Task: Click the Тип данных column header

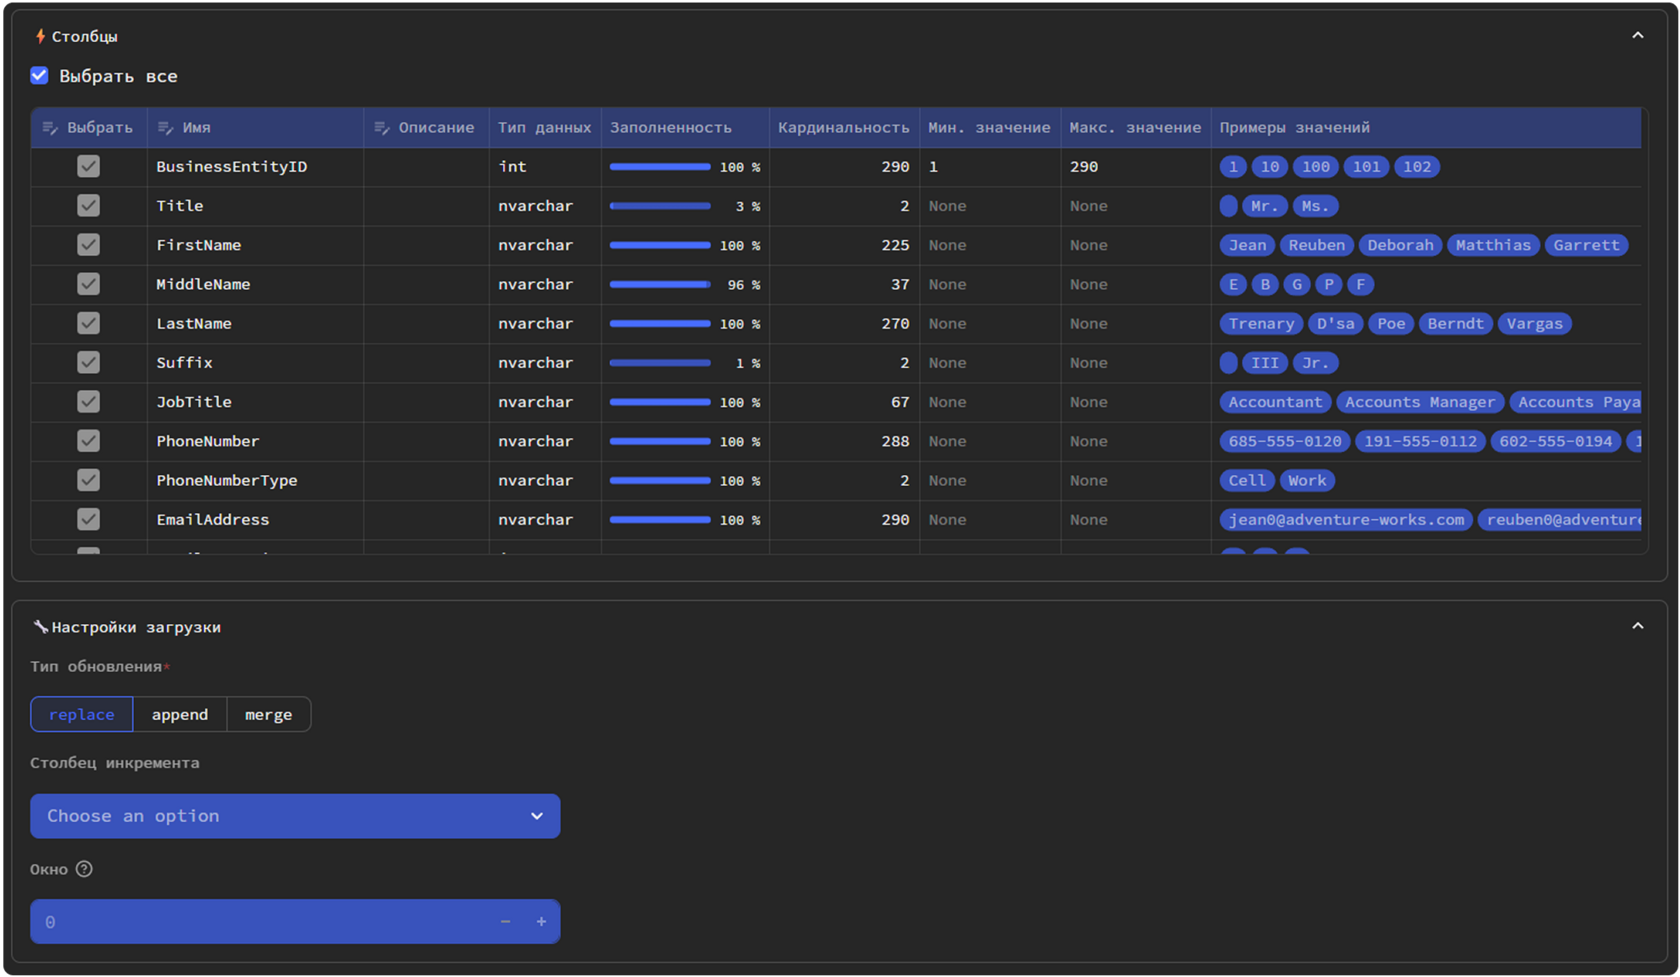Action: coord(544,128)
